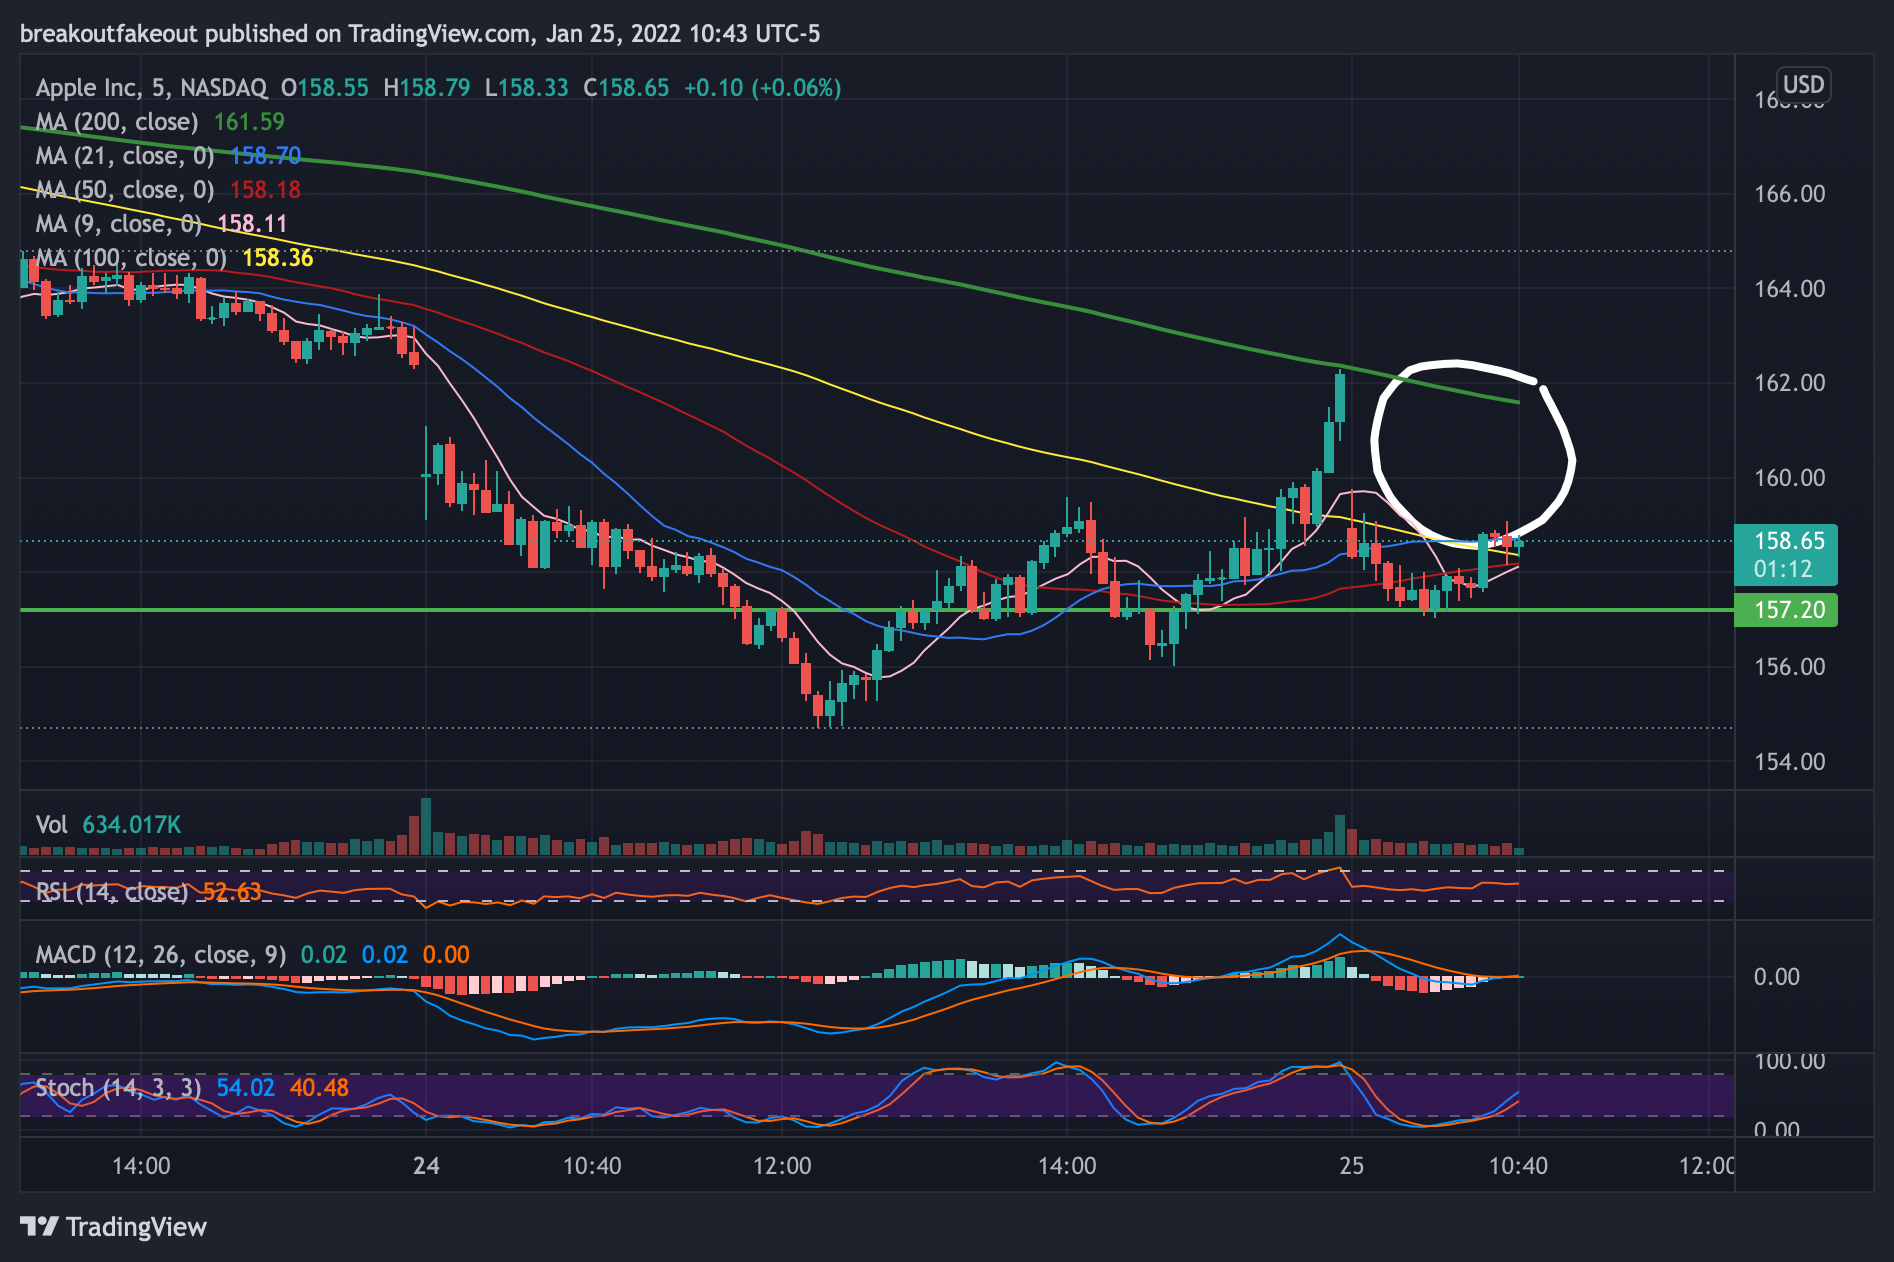This screenshot has width=1894, height=1262.
Task: Click the 14:00 time label on day 24
Action: pos(1066,1166)
